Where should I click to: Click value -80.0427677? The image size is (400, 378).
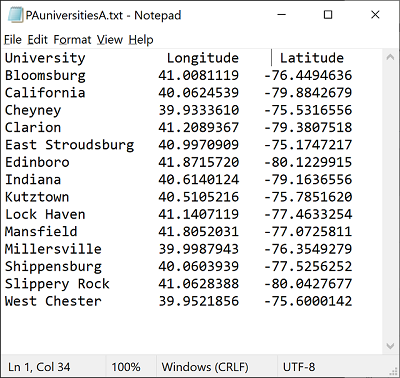click(308, 283)
